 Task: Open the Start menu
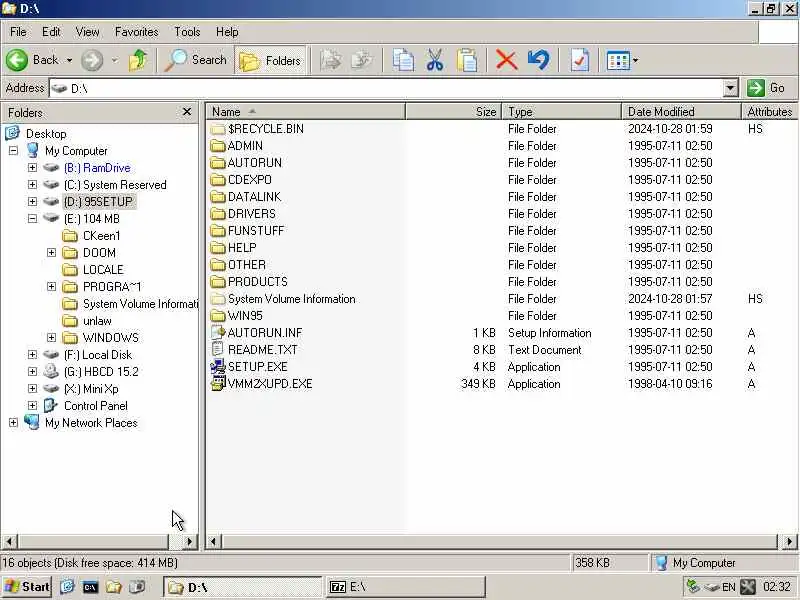27,587
